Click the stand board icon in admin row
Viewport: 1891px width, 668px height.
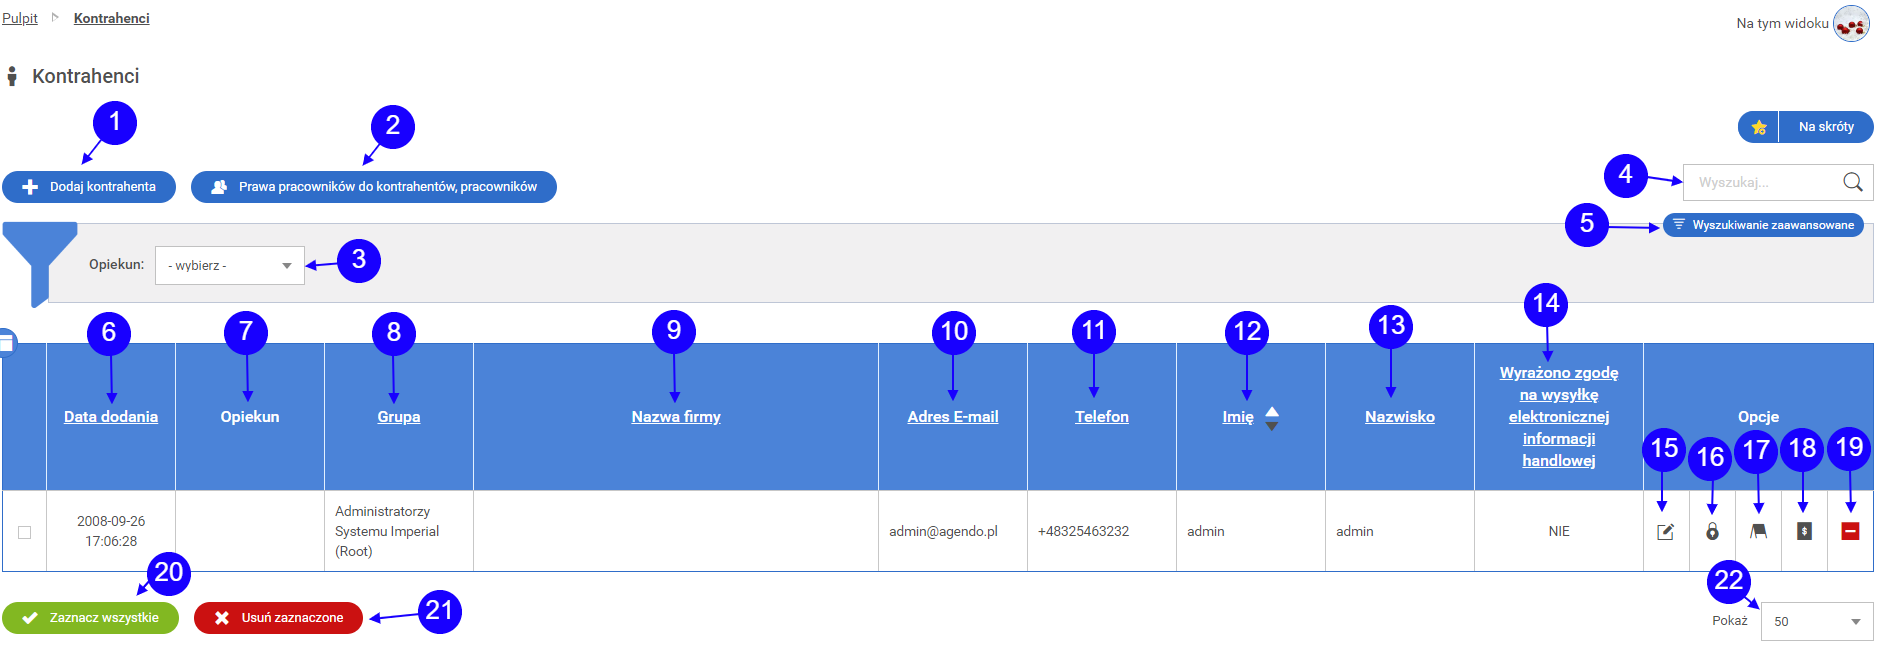[x=1758, y=532]
